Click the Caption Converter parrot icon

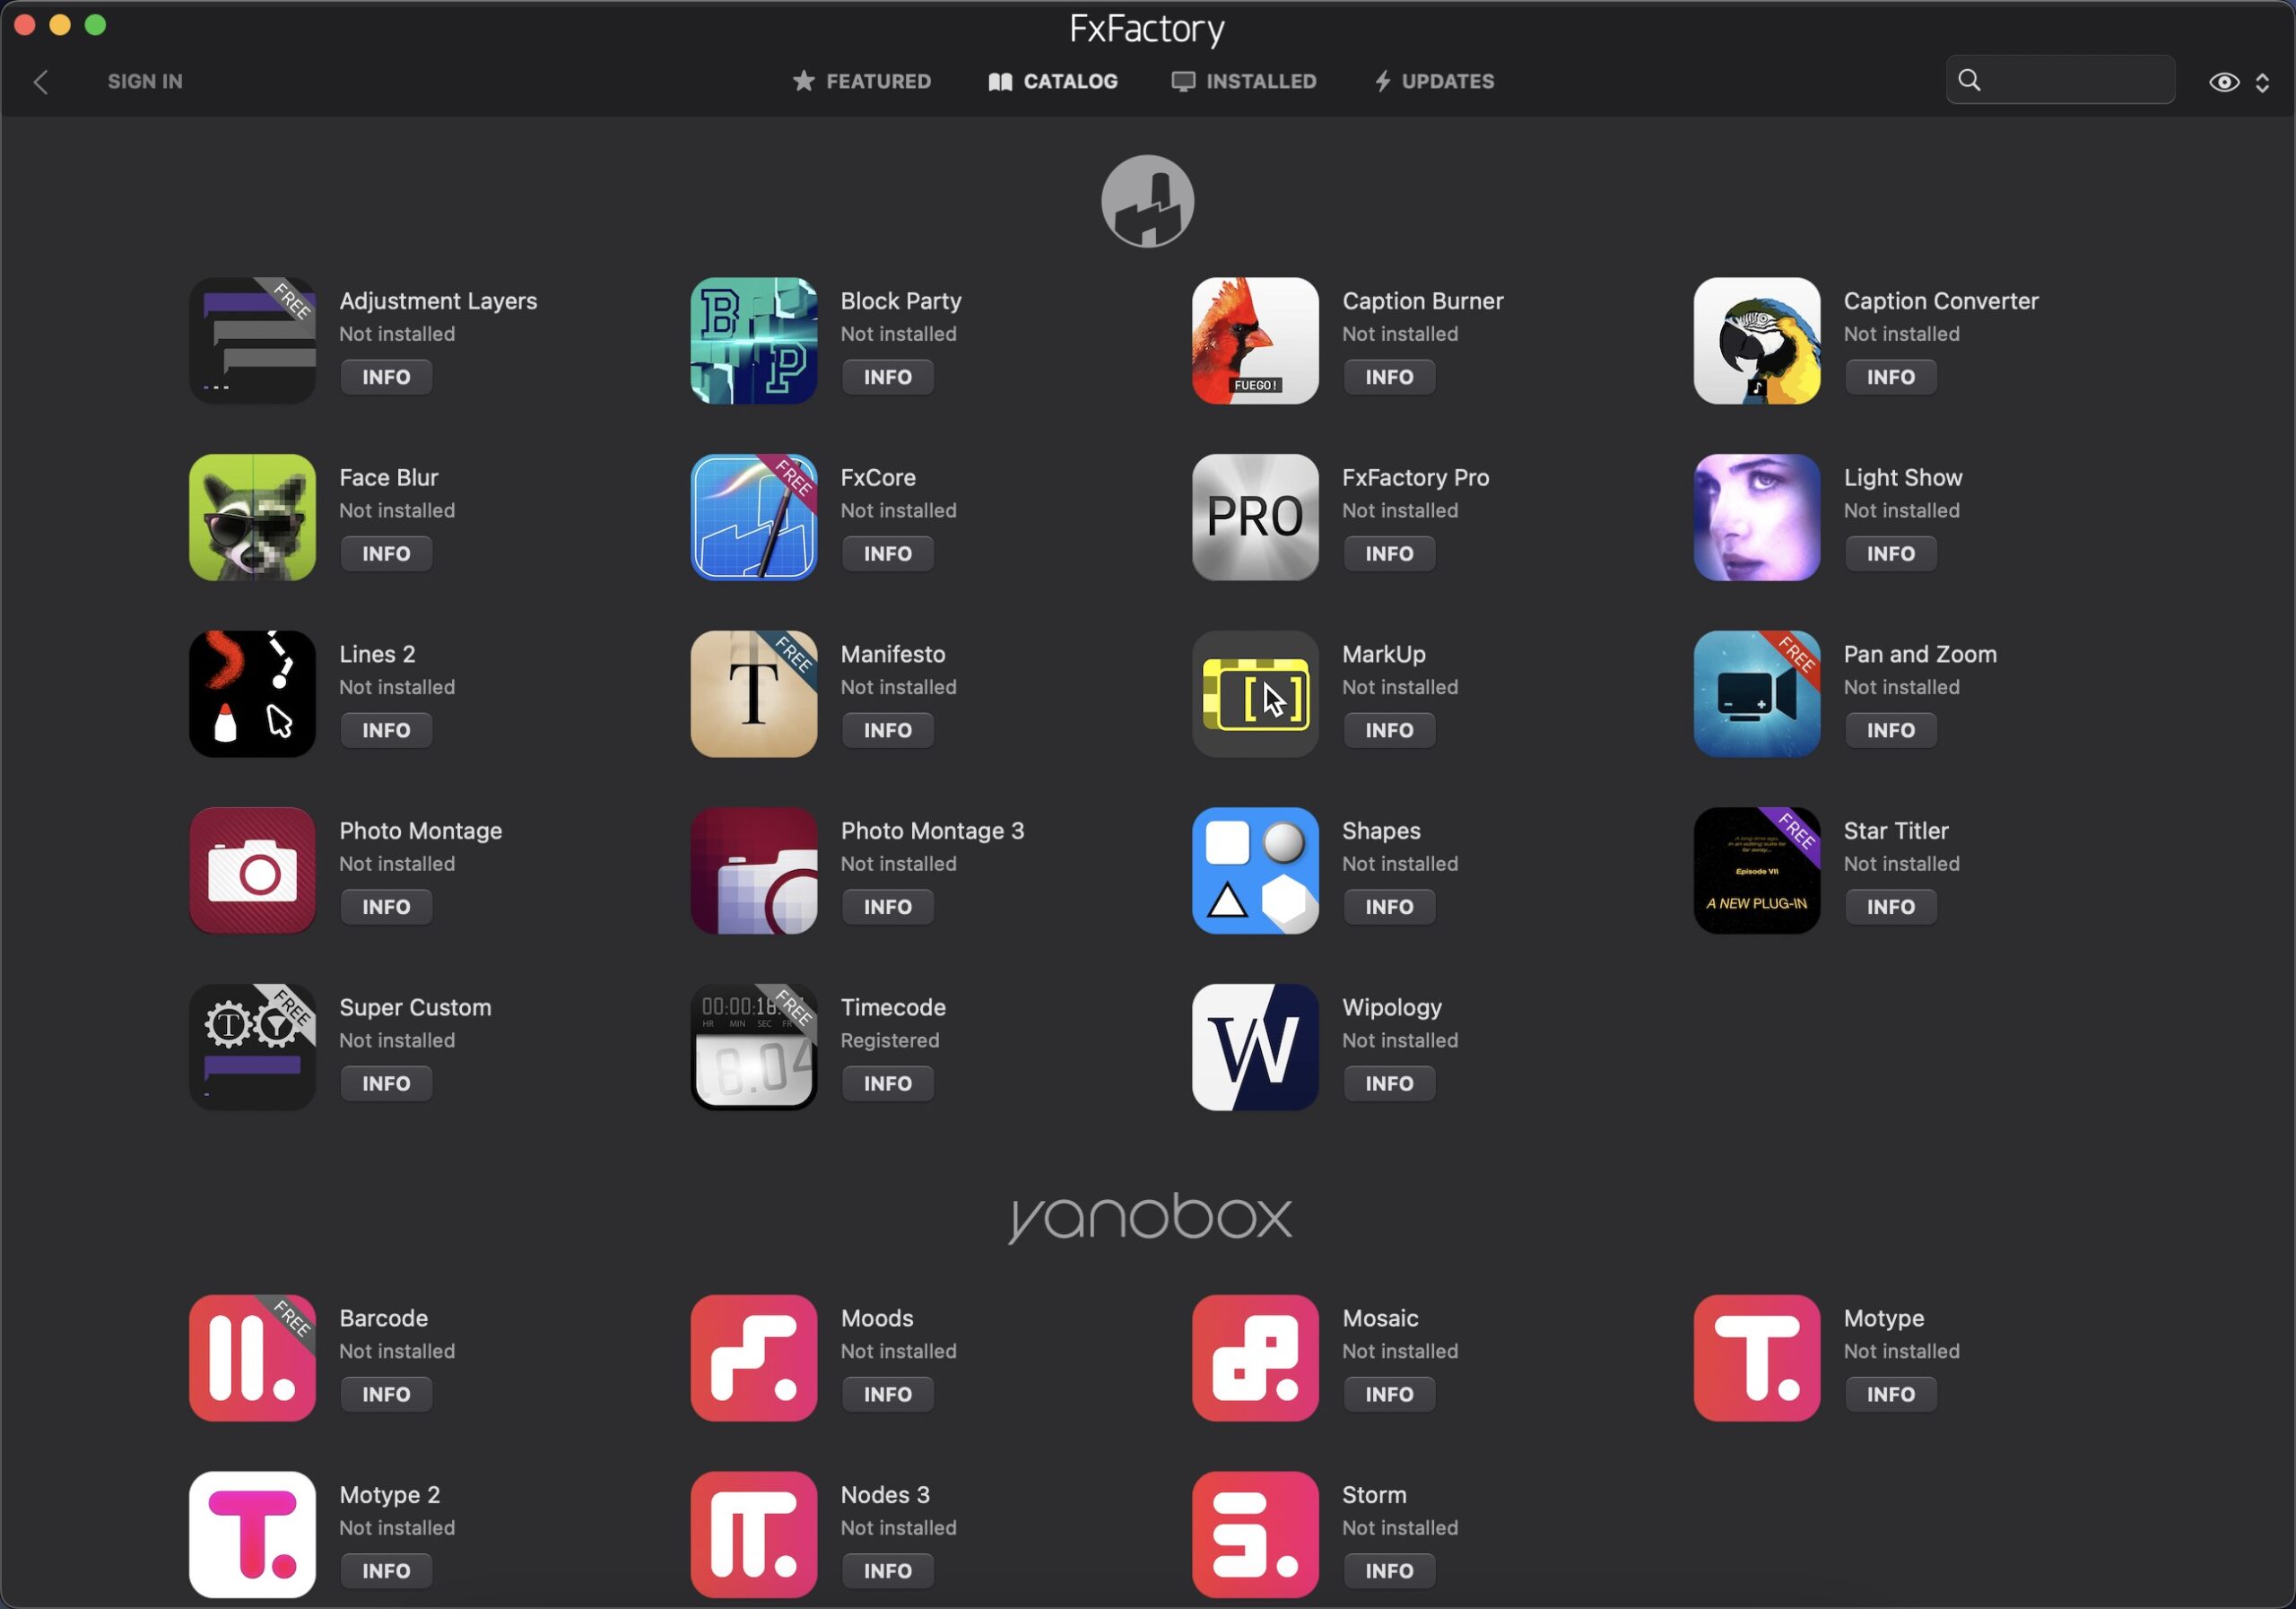[x=1756, y=341]
